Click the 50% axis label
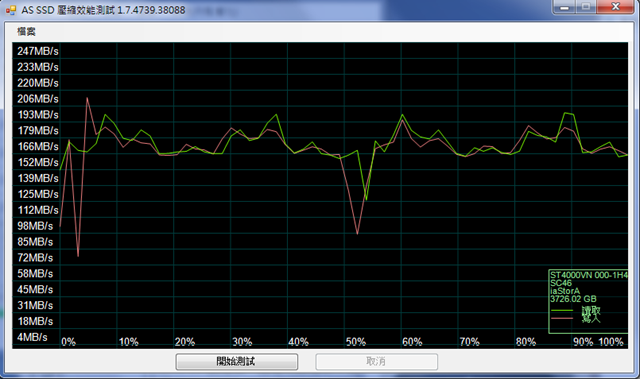 tap(356, 342)
